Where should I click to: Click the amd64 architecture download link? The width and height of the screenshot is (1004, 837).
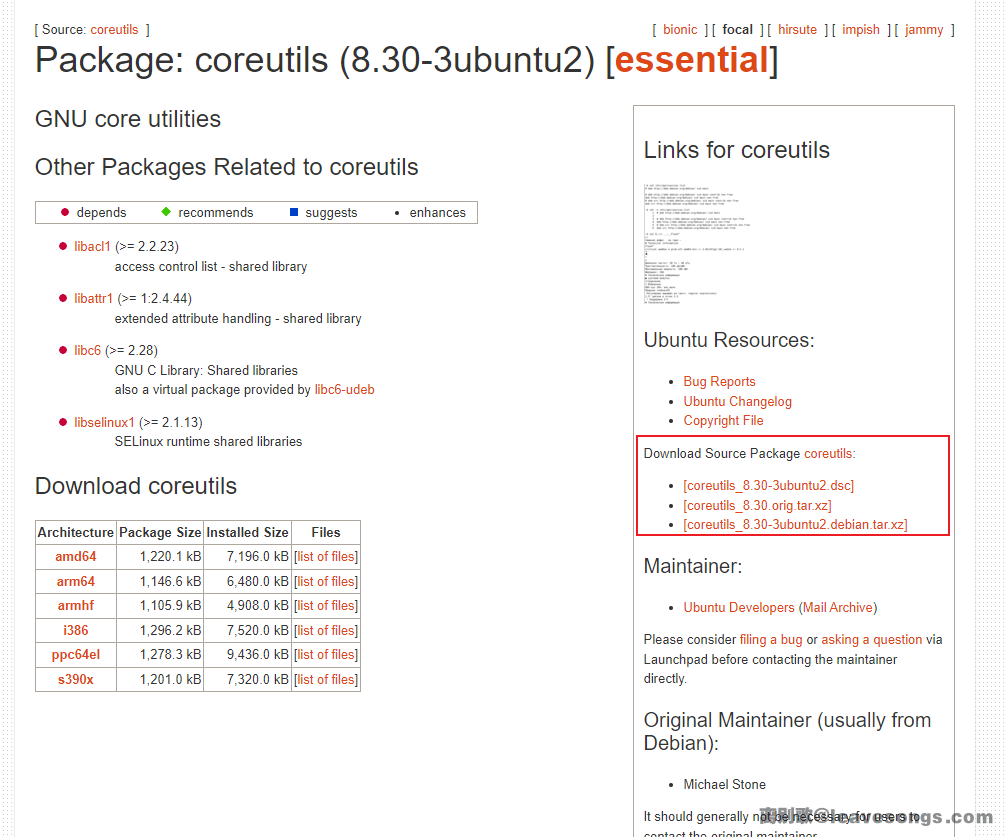(x=76, y=556)
